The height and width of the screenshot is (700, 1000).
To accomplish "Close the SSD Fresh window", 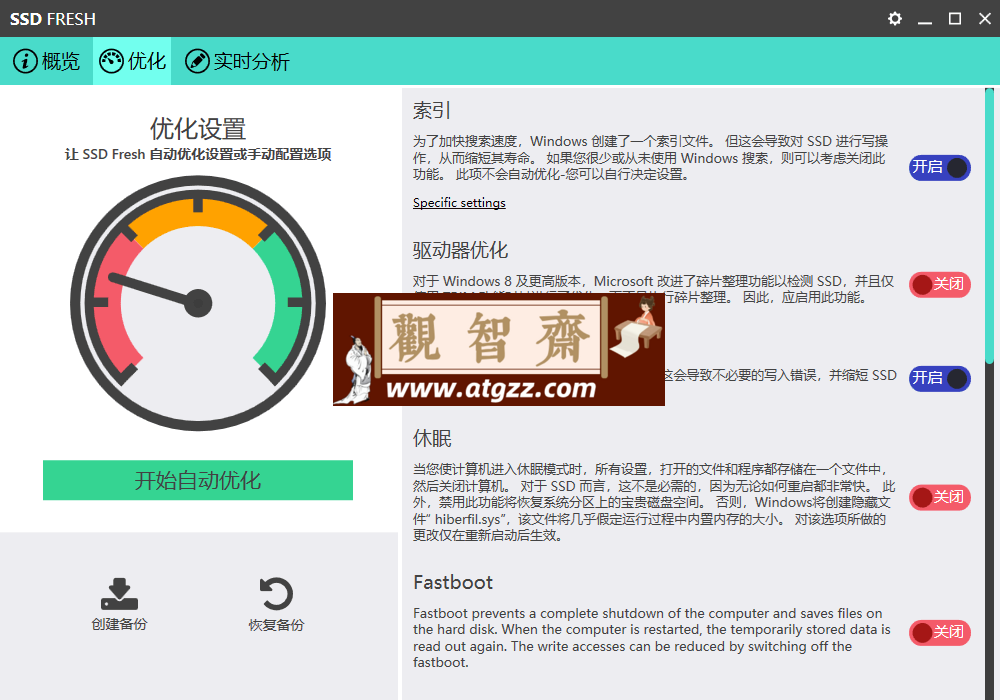I will pyautogui.click(x=985, y=18).
